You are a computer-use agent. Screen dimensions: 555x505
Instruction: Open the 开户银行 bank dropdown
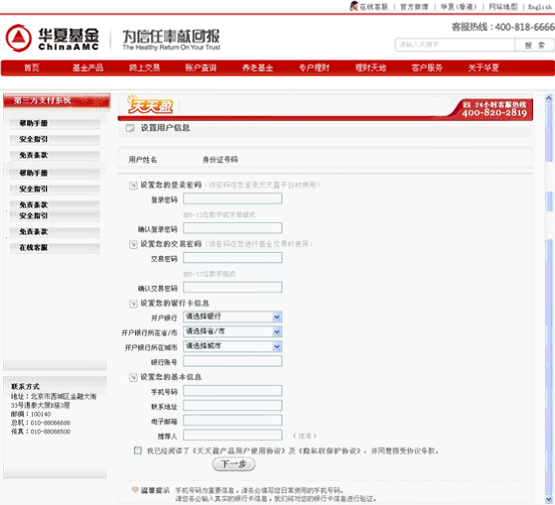tap(233, 317)
